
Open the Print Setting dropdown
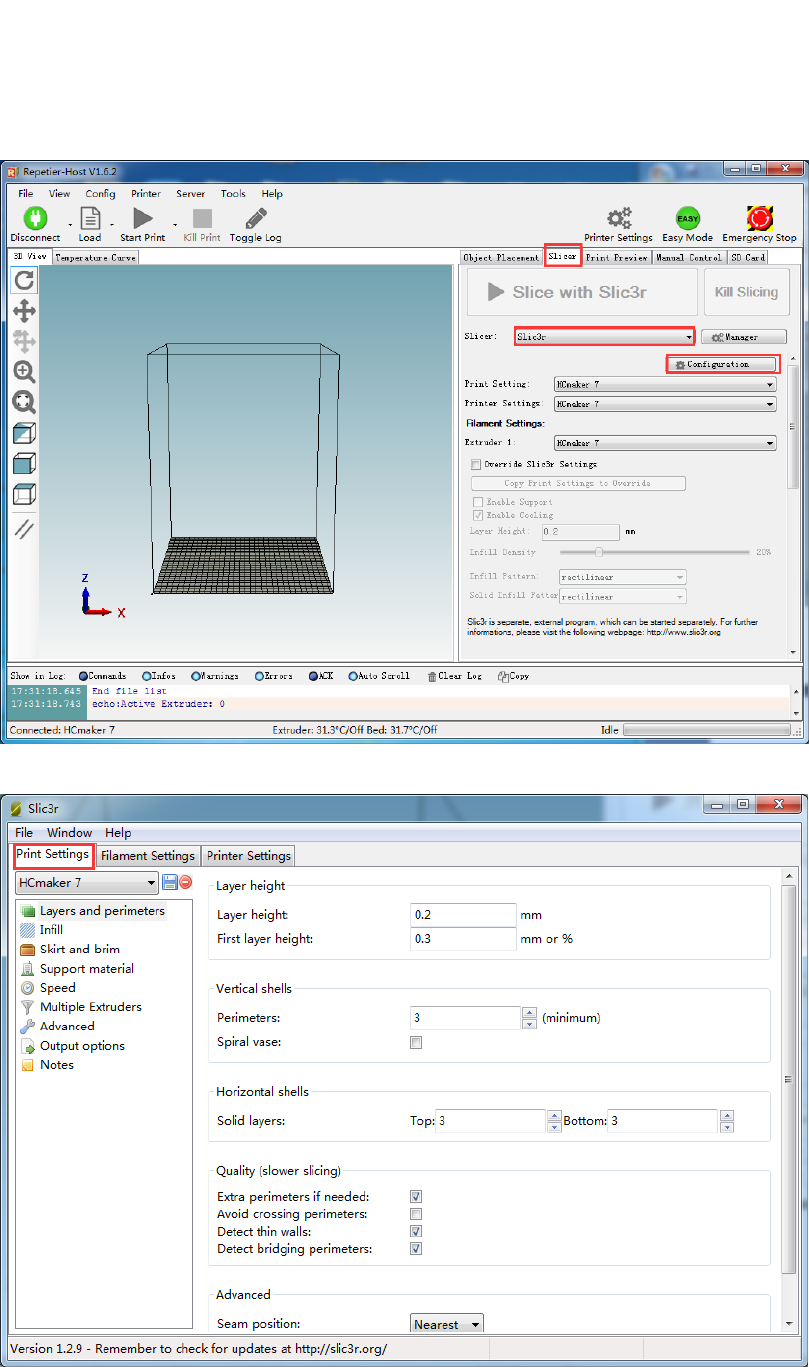tap(665, 384)
